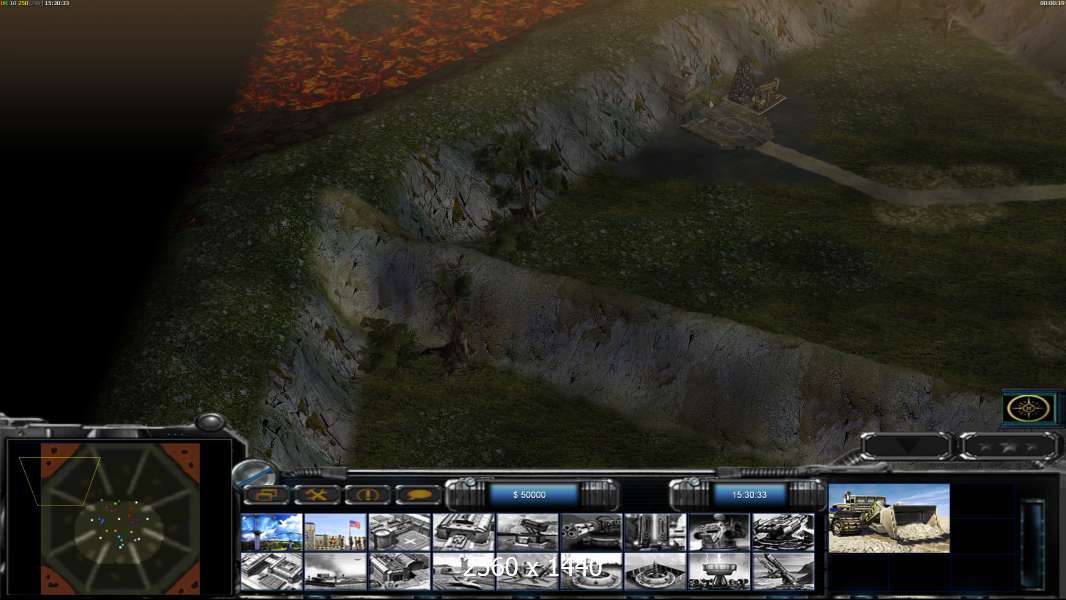Build the barracks showing soldiers and American flag
The image size is (1066, 600).
(x=335, y=532)
